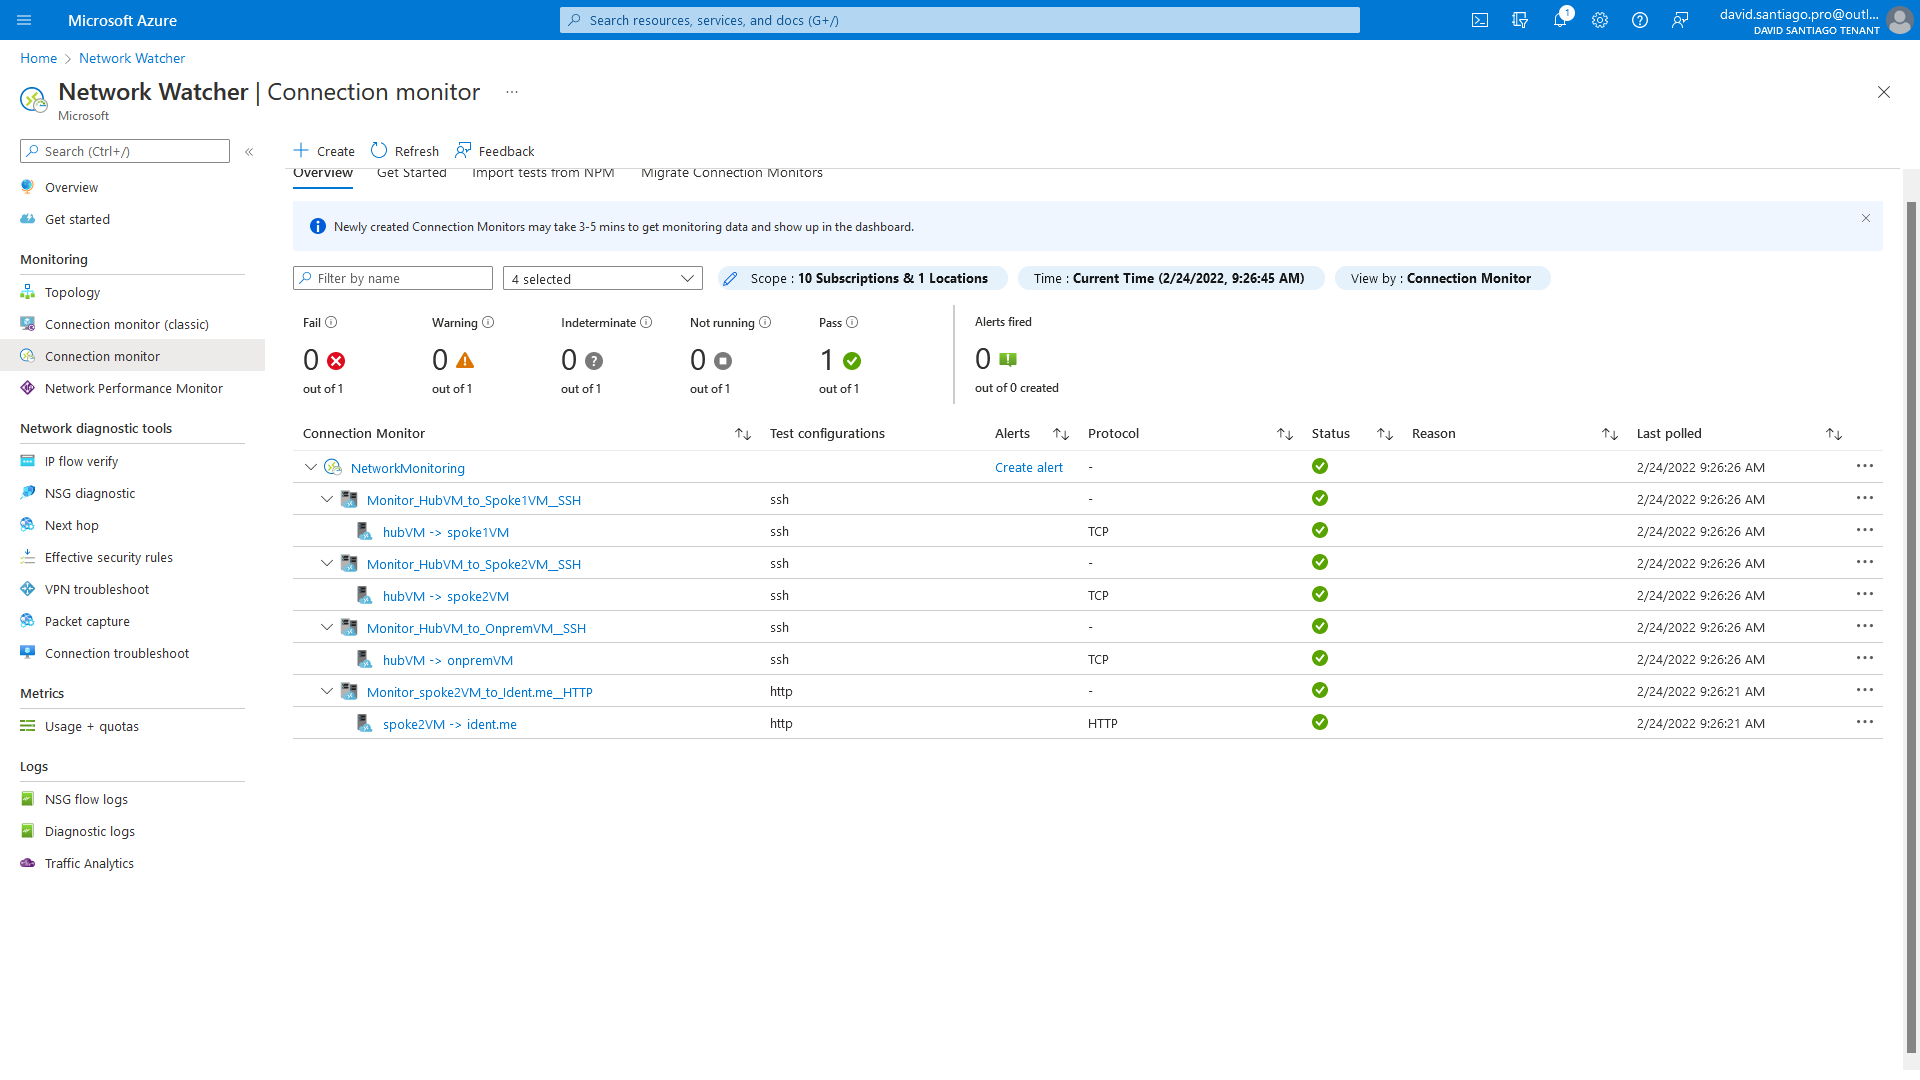Click the Not running info icon

coord(765,322)
